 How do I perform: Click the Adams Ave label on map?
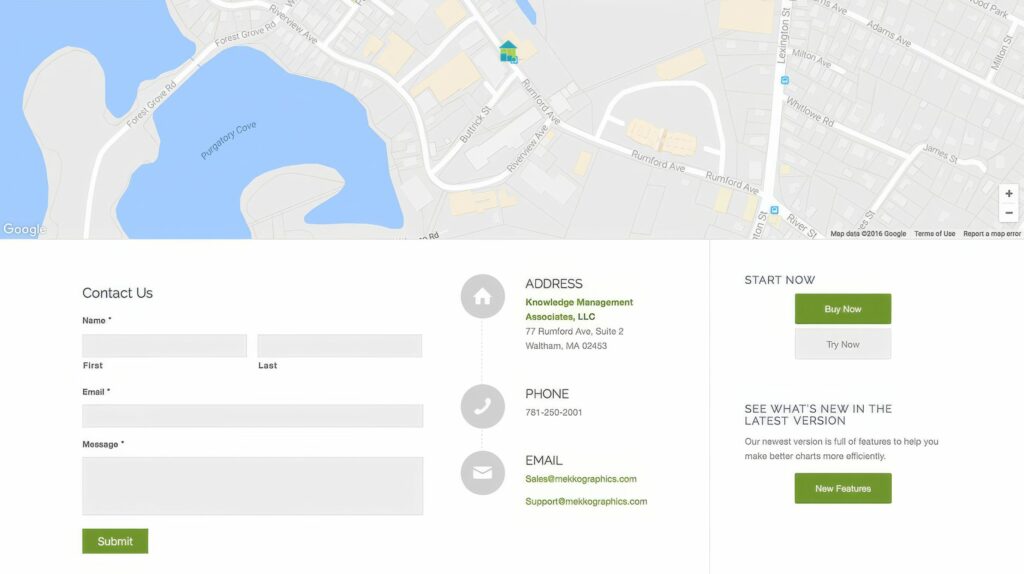(888, 33)
